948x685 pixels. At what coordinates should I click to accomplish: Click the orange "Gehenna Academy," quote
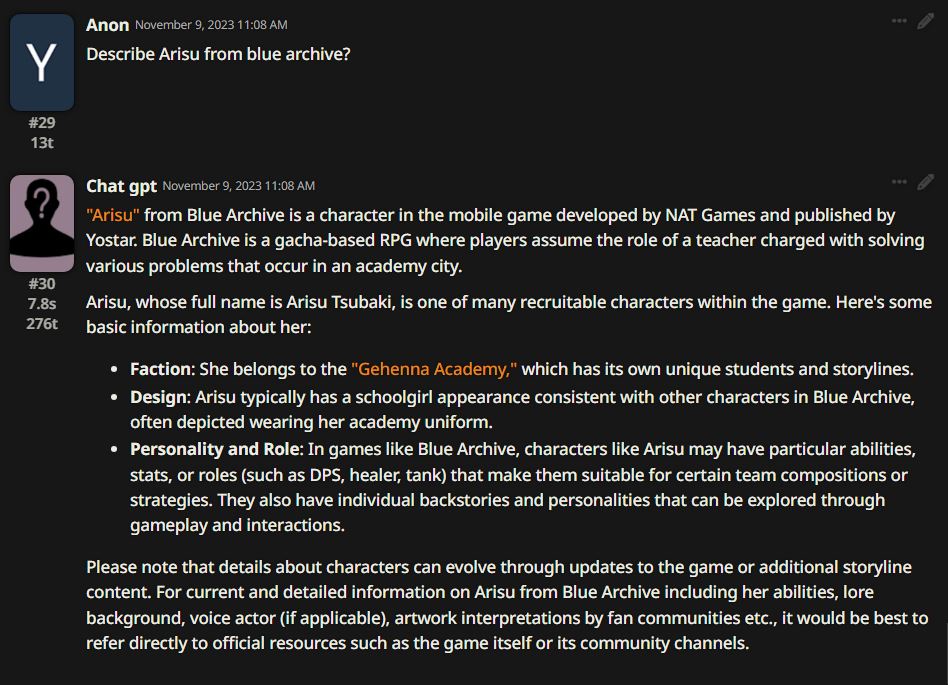click(434, 369)
